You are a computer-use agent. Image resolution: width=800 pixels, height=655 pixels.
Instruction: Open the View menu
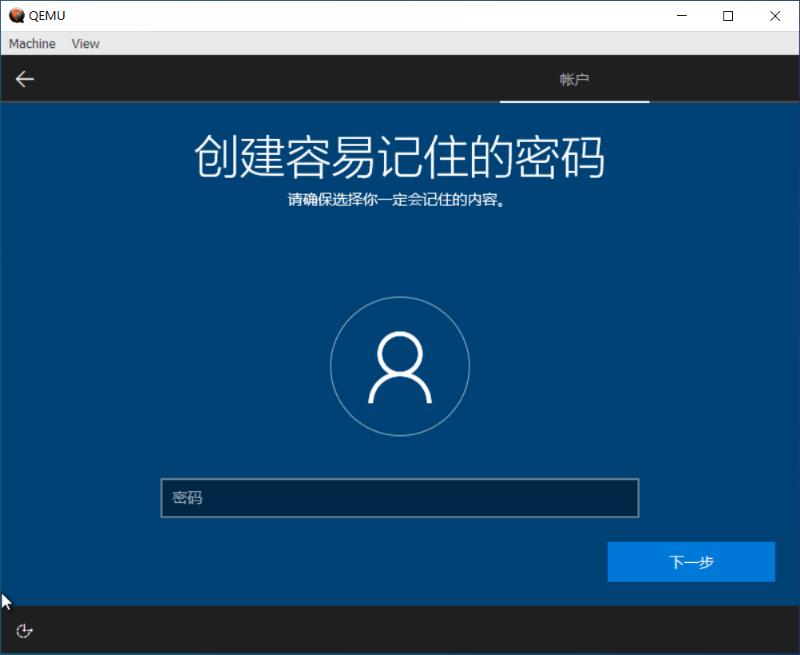[85, 43]
